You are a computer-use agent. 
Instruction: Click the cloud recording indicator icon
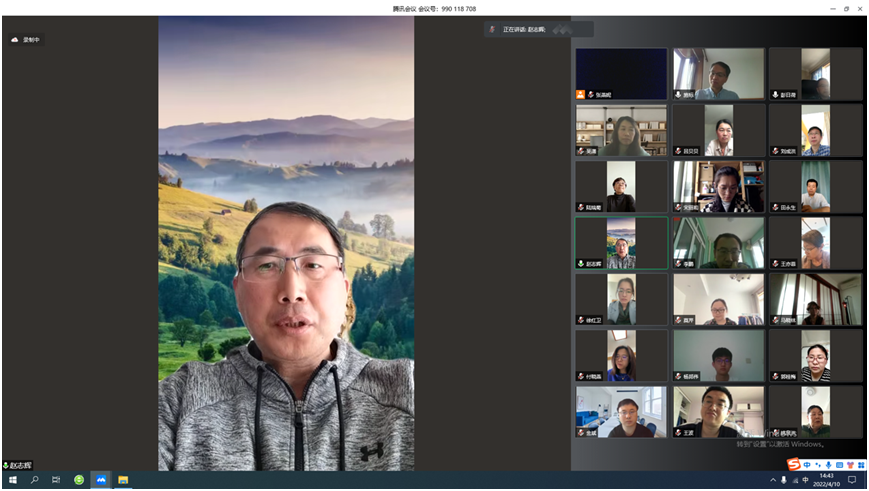(15, 40)
